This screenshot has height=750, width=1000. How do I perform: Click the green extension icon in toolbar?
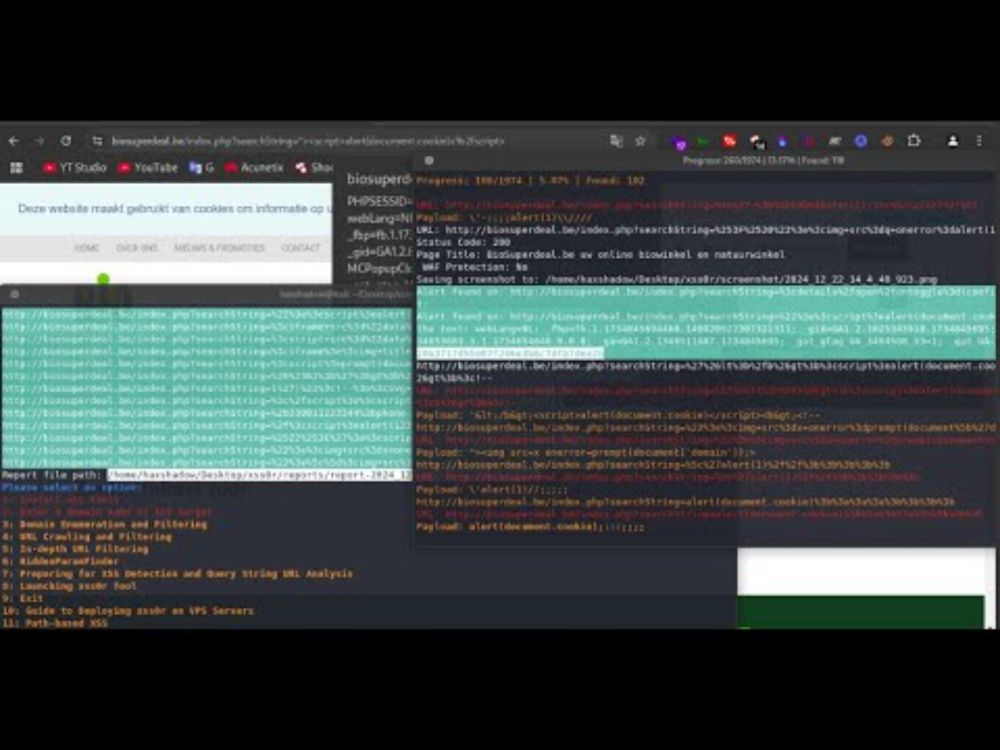(x=703, y=141)
